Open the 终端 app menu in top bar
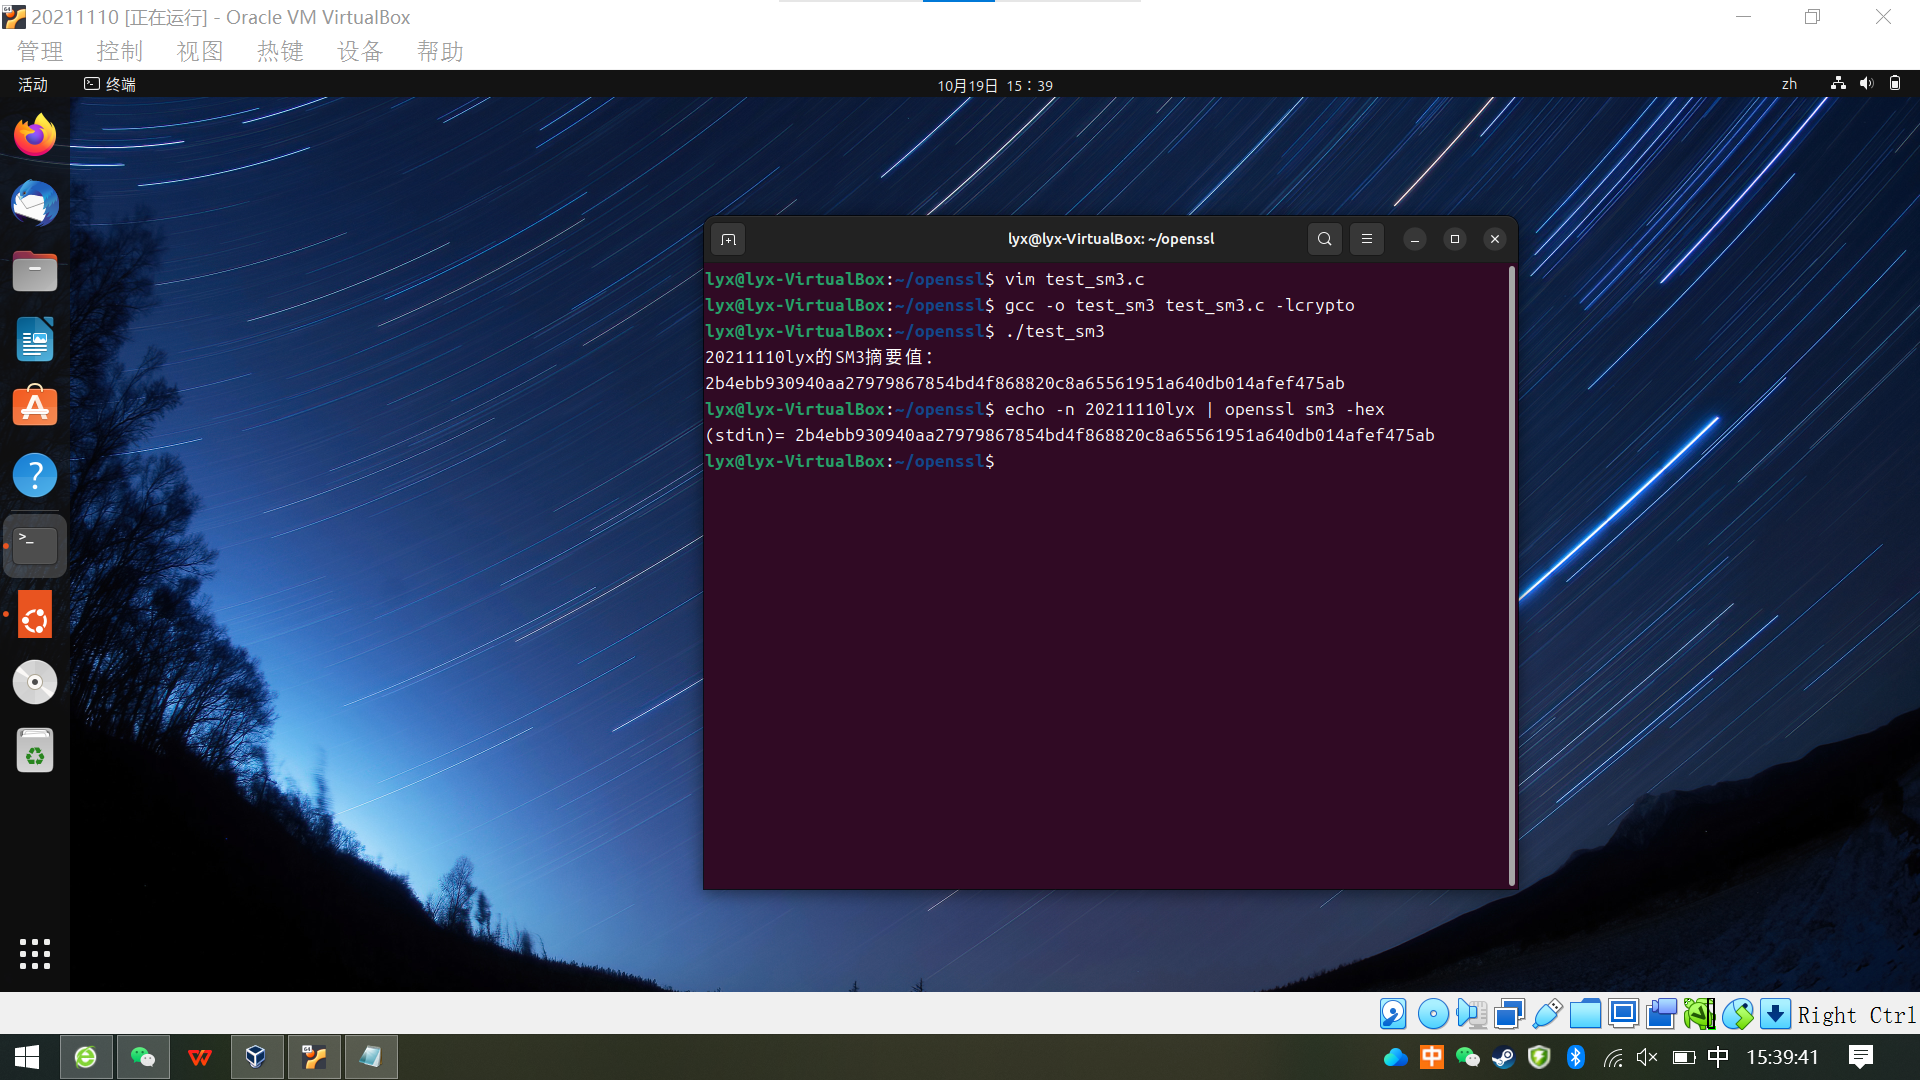The height and width of the screenshot is (1080, 1920). [x=110, y=85]
